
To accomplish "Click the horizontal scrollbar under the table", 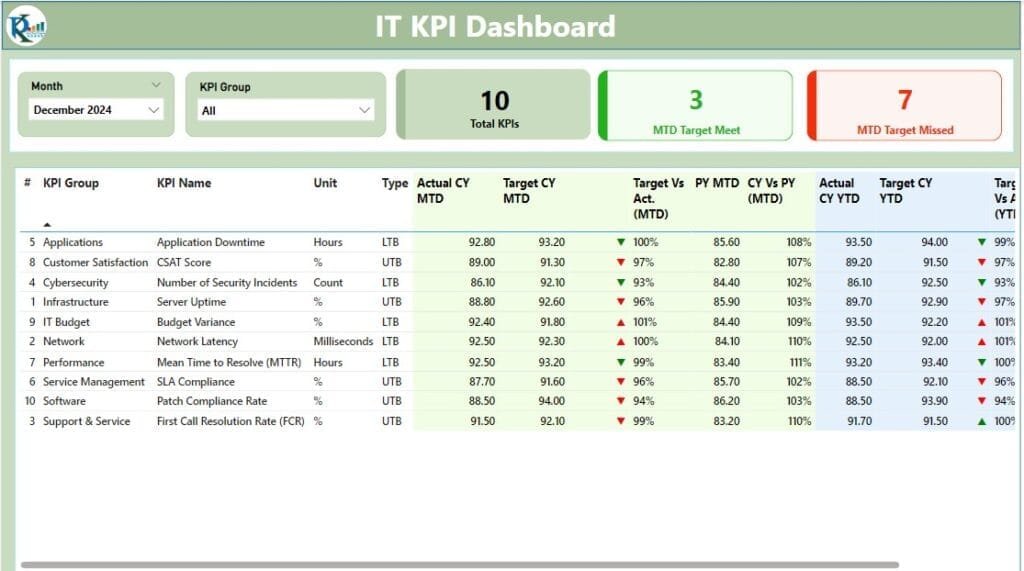I will [x=460, y=564].
